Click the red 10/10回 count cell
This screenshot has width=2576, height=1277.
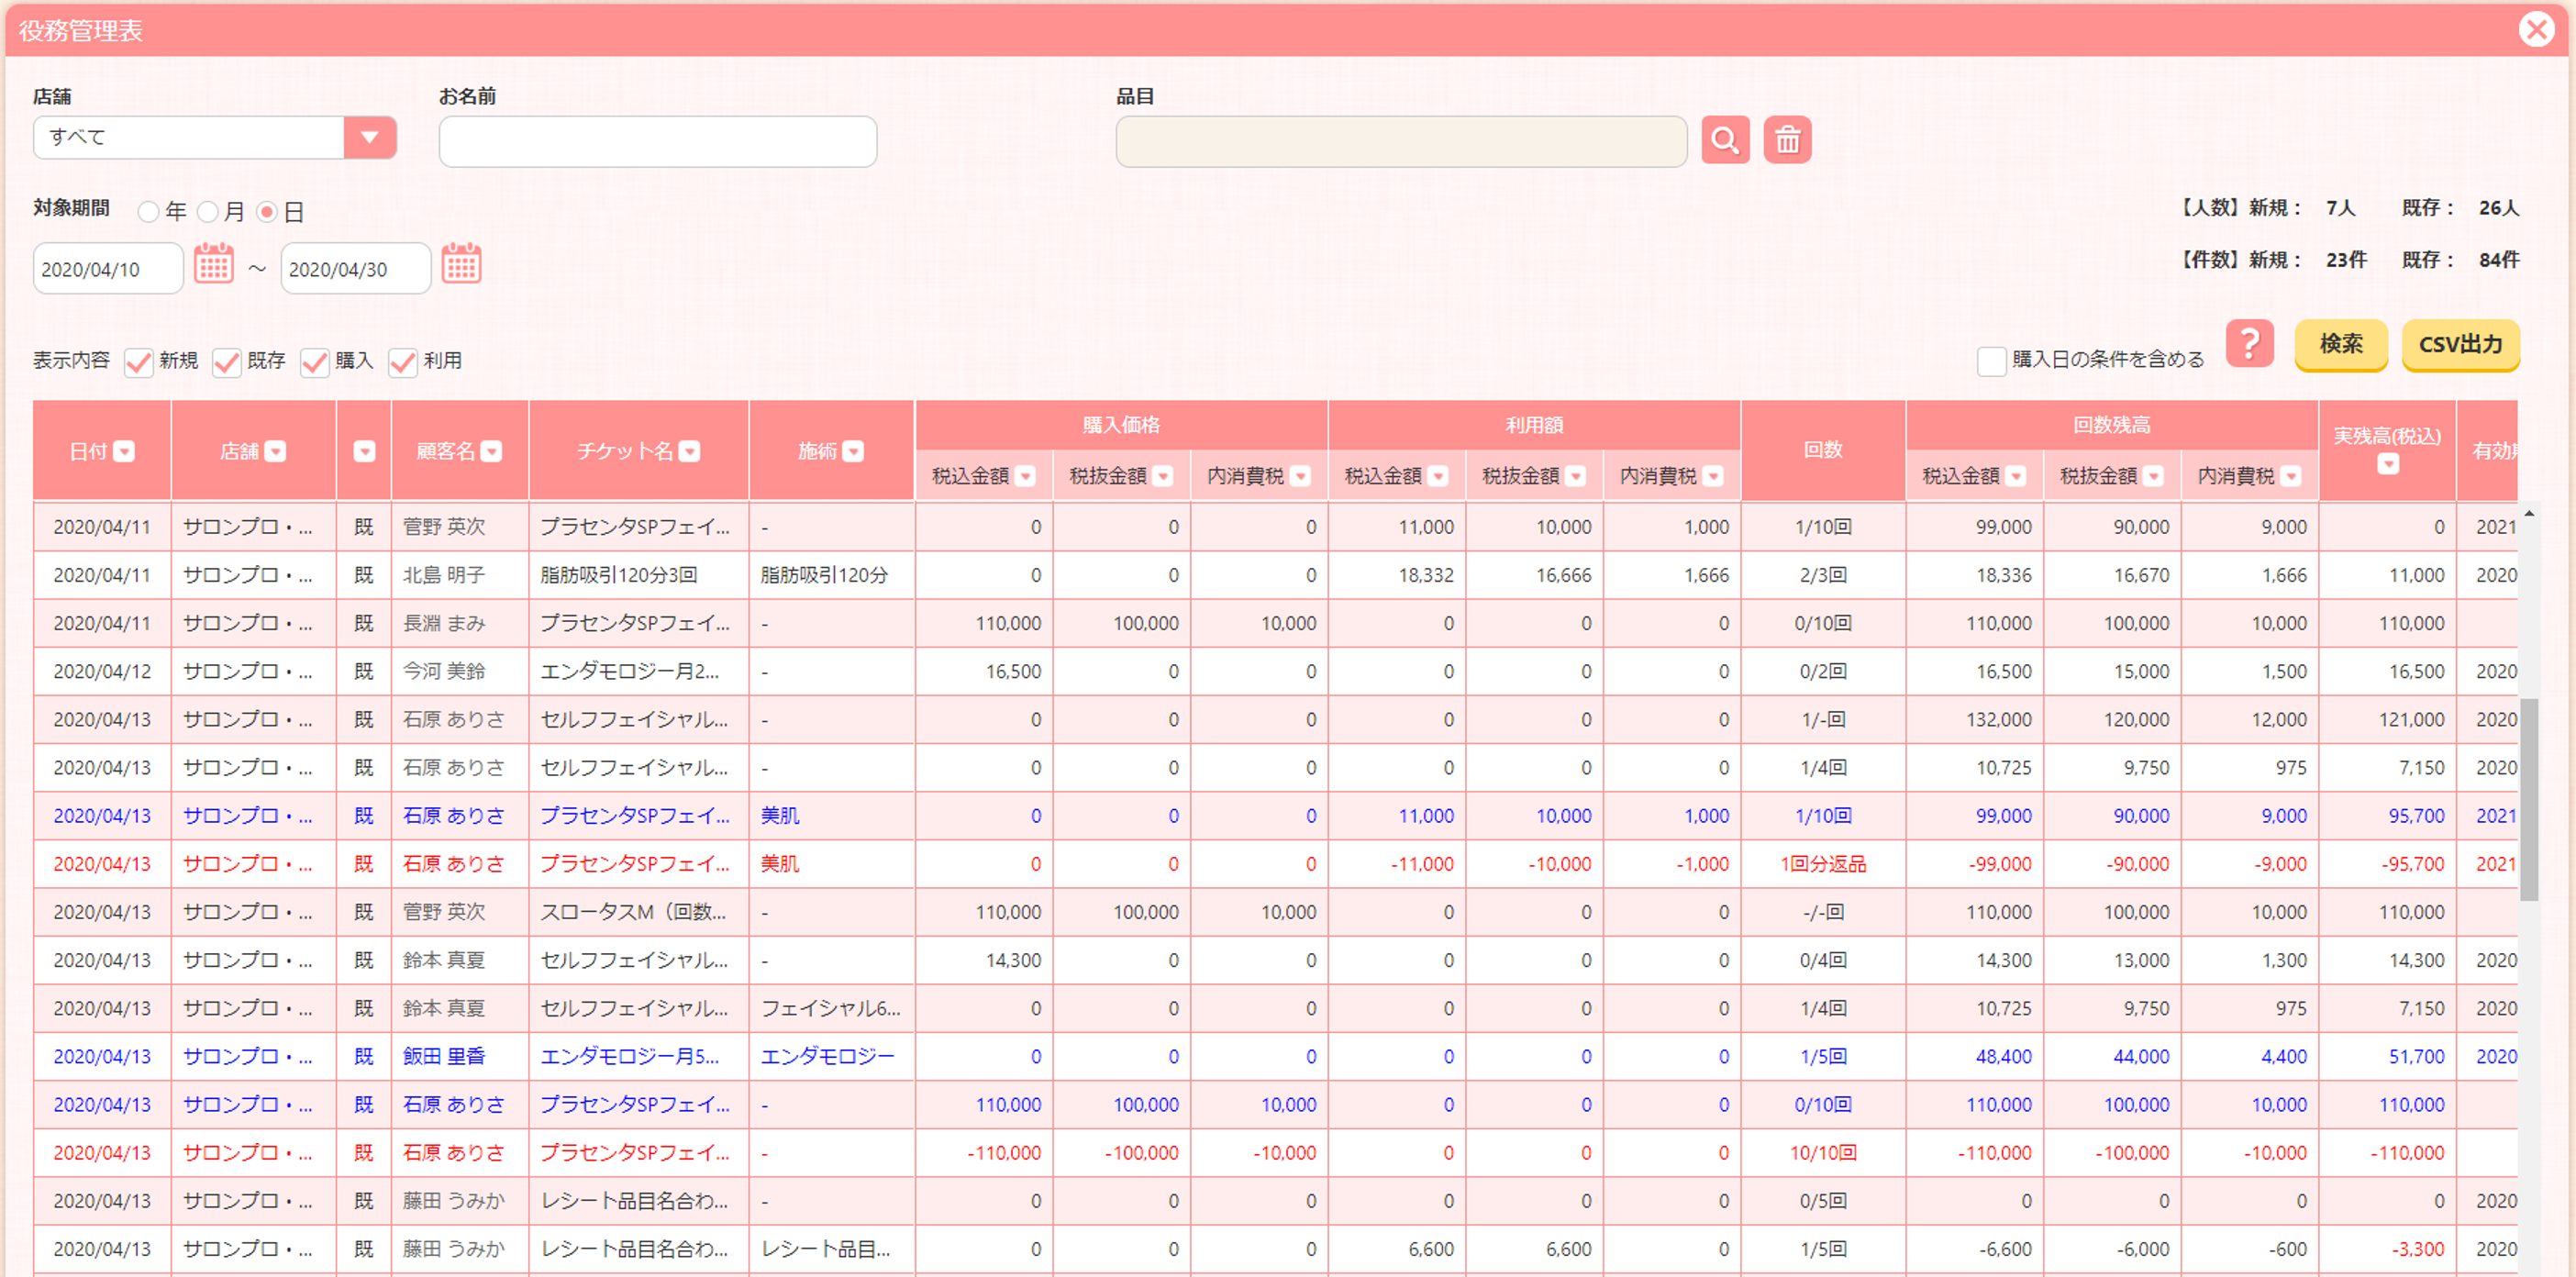coord(1823,1154)
